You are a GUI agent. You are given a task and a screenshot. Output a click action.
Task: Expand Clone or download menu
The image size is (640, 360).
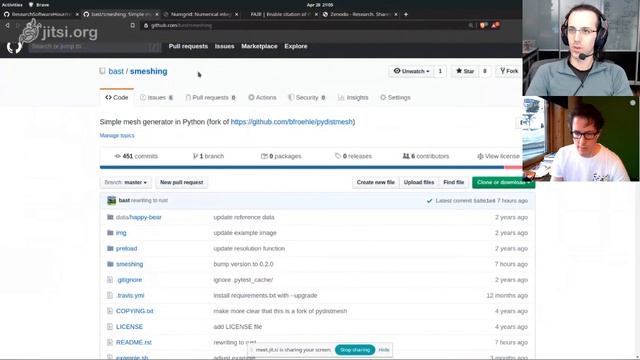point(503,182)
